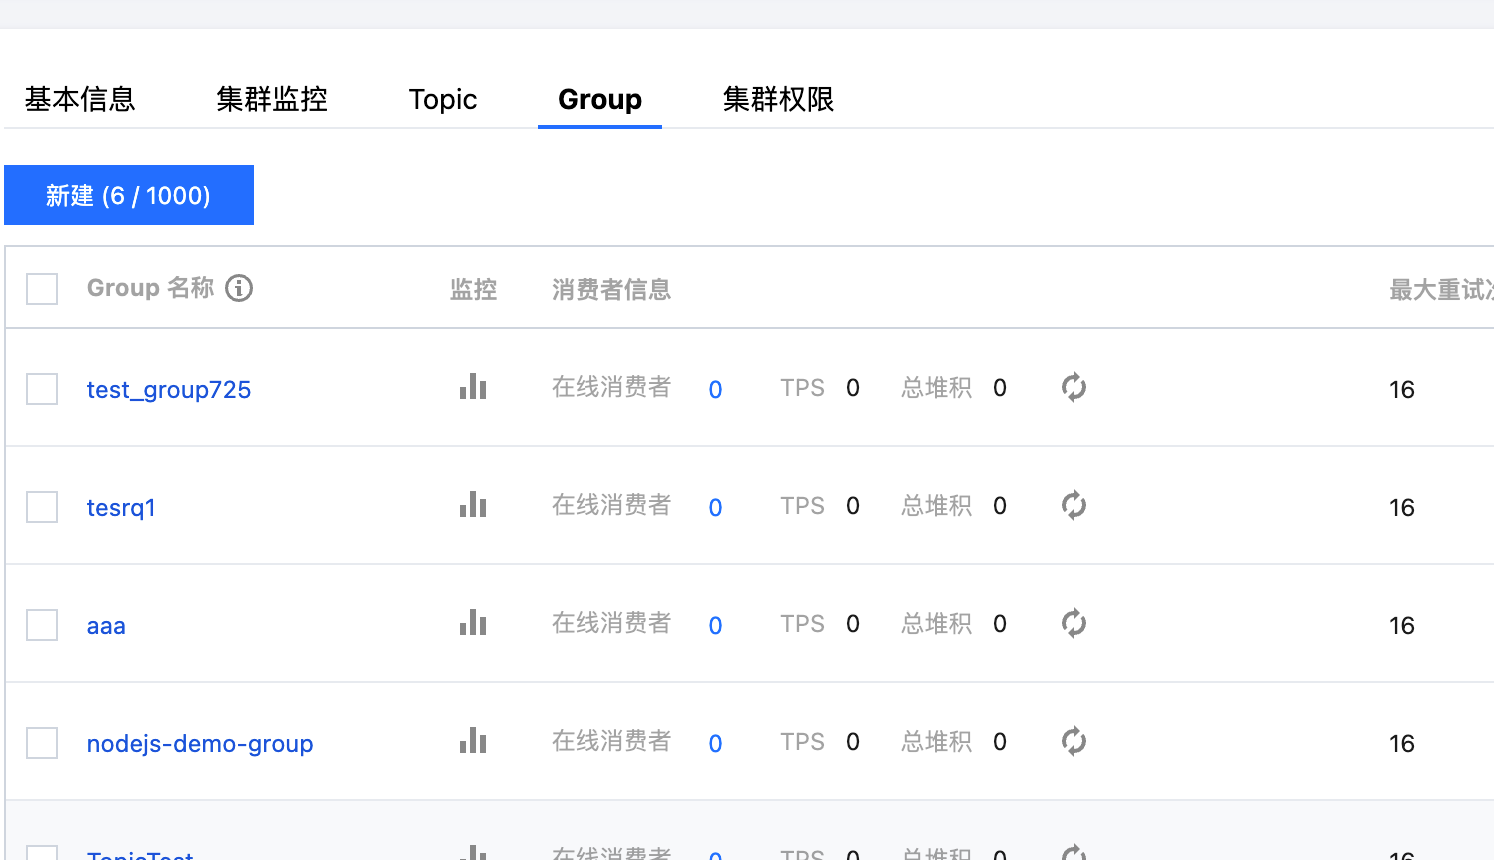Refresh consumer info for aaa group

click(1073, 623)
